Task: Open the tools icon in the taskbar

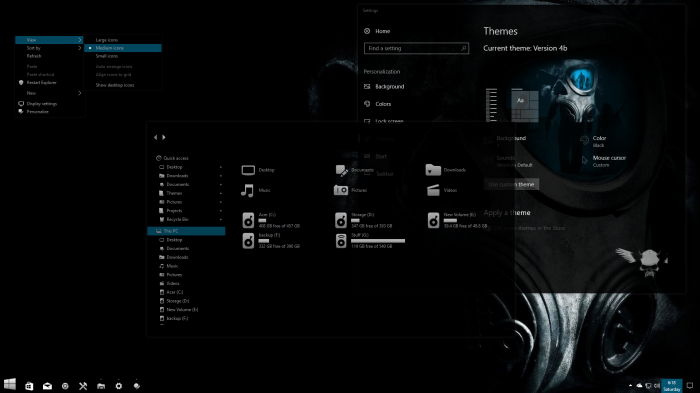Action: [83, 386]
